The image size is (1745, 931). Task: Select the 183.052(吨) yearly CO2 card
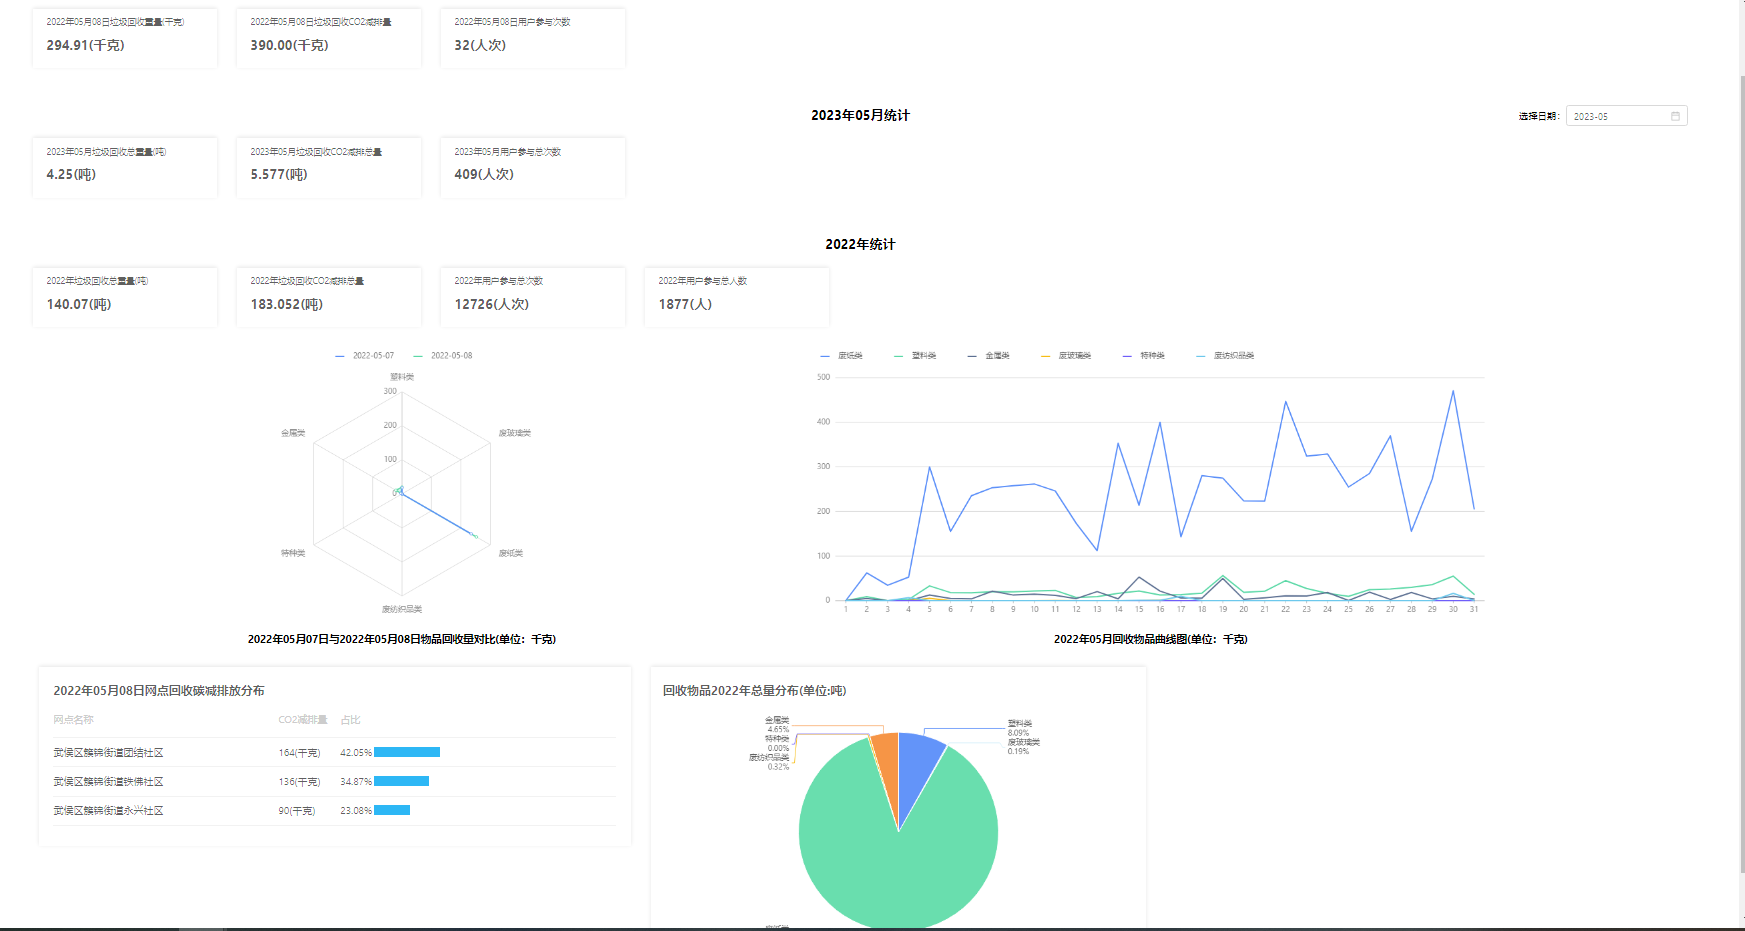(x=329, y=297)
